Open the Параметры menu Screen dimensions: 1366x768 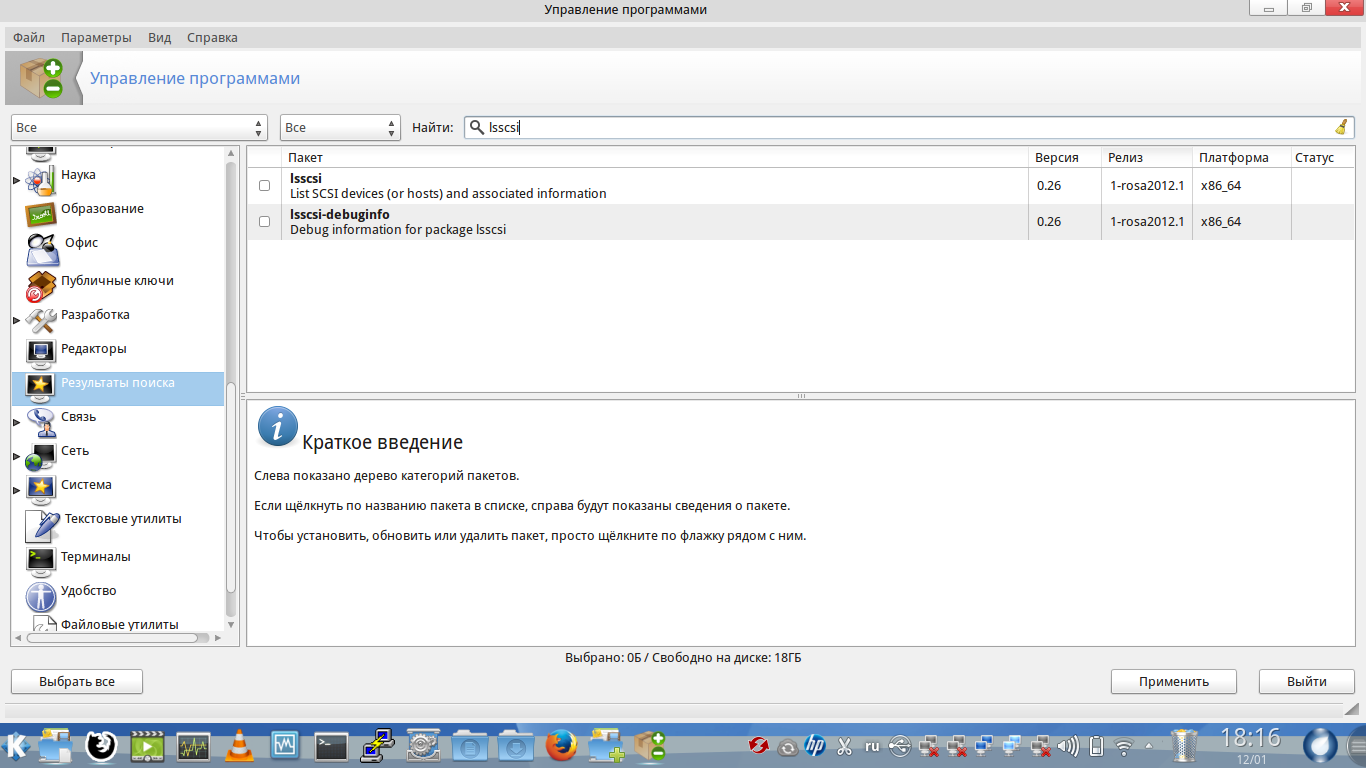pyautogui.click(x=96, y=37)
